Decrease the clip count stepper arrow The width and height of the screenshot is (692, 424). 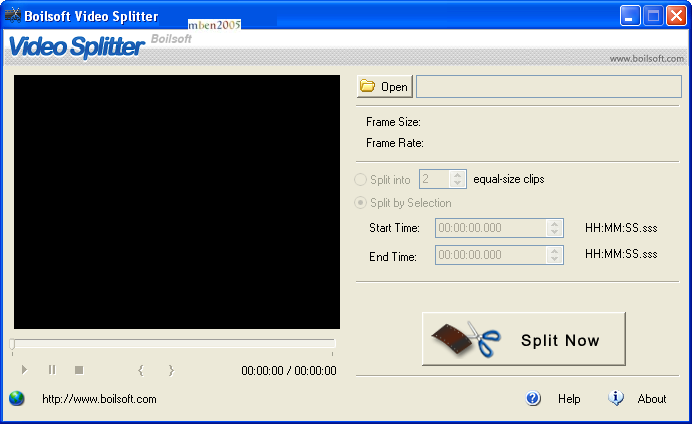[x=458, y=183]
